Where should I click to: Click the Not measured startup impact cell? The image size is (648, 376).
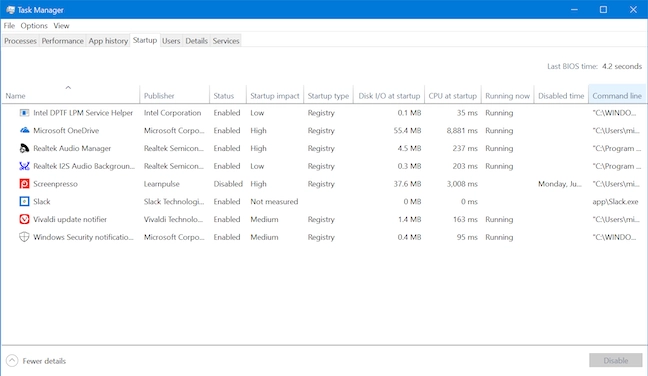click(274, 202)
